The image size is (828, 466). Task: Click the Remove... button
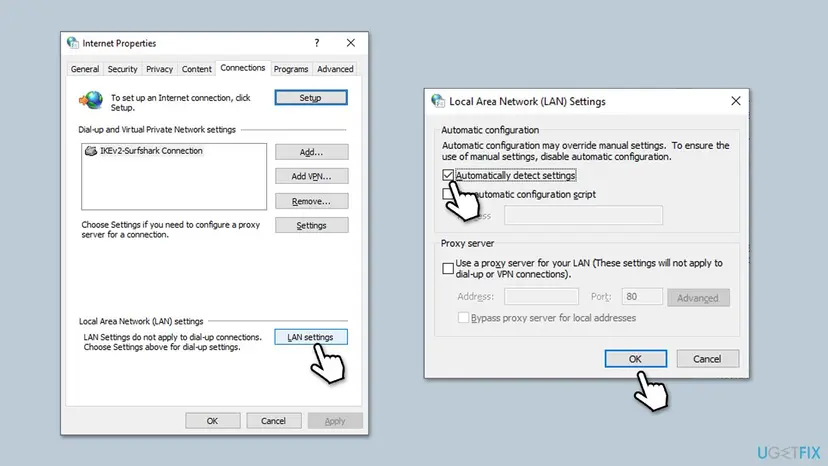(312, 201)
